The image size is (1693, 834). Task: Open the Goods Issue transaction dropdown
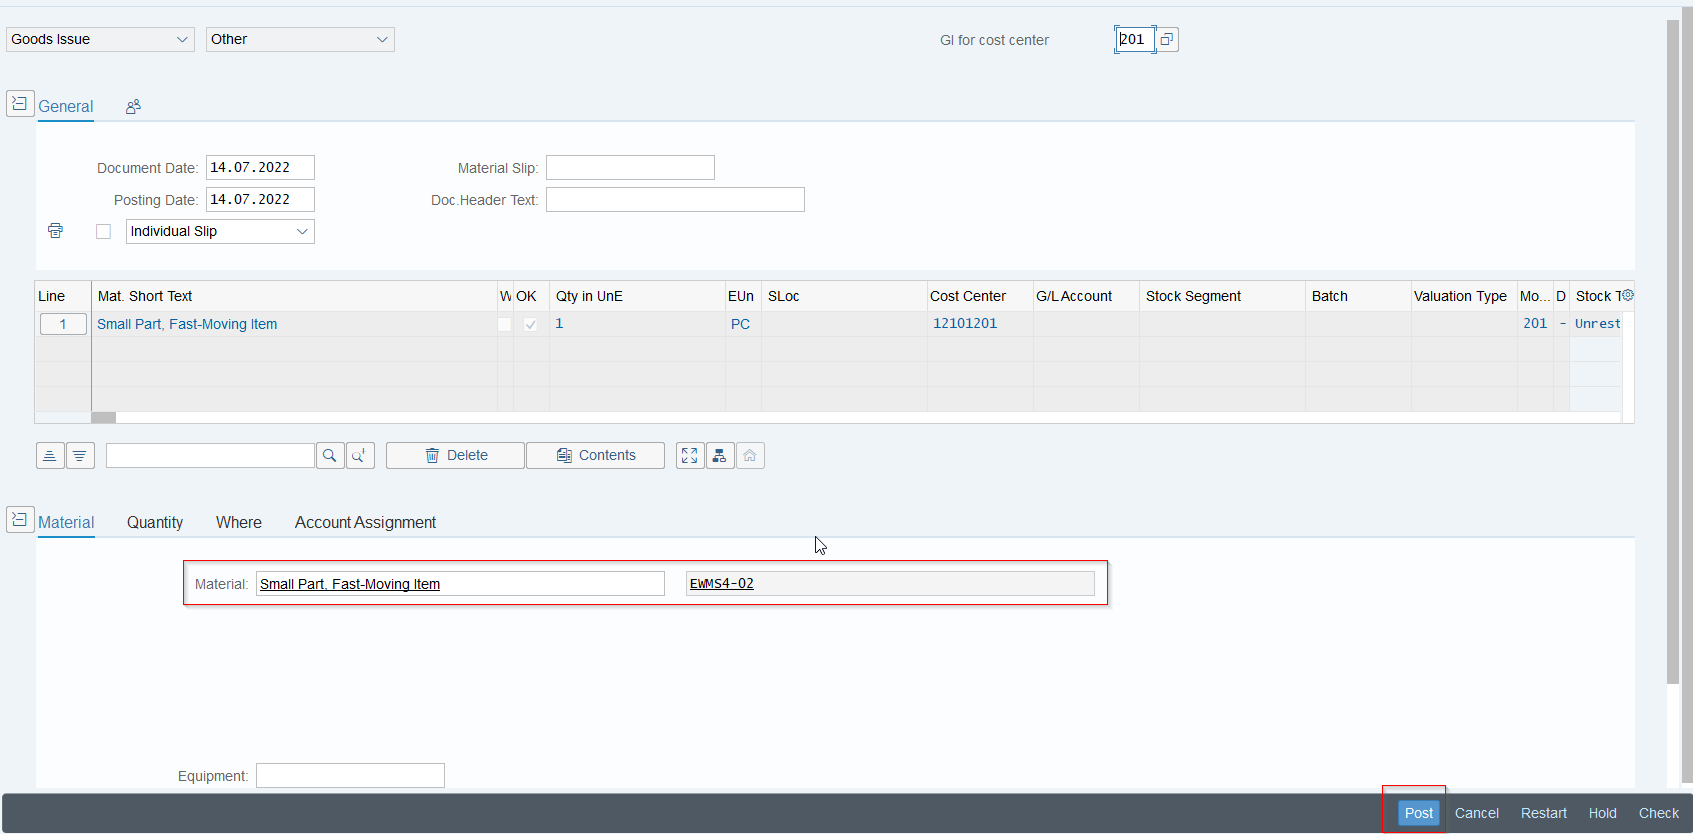[x=100, y=39]
